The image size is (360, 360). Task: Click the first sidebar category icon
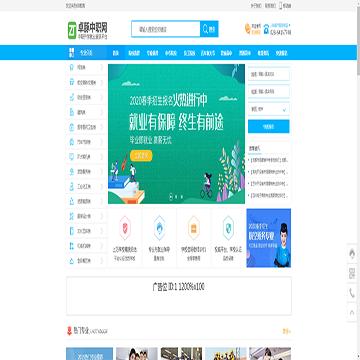[71, 68]
